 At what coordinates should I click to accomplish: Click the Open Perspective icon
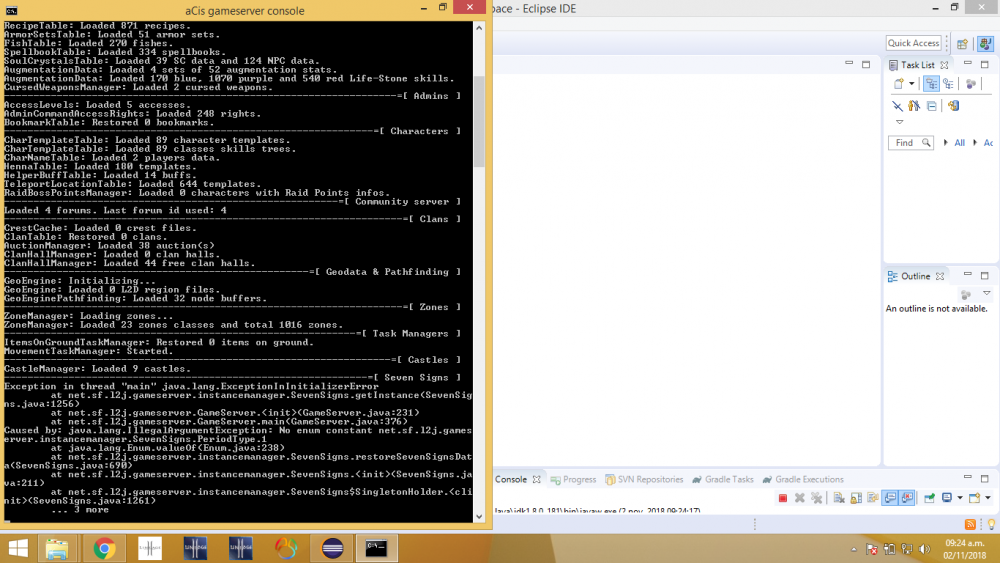click(962, 44)
